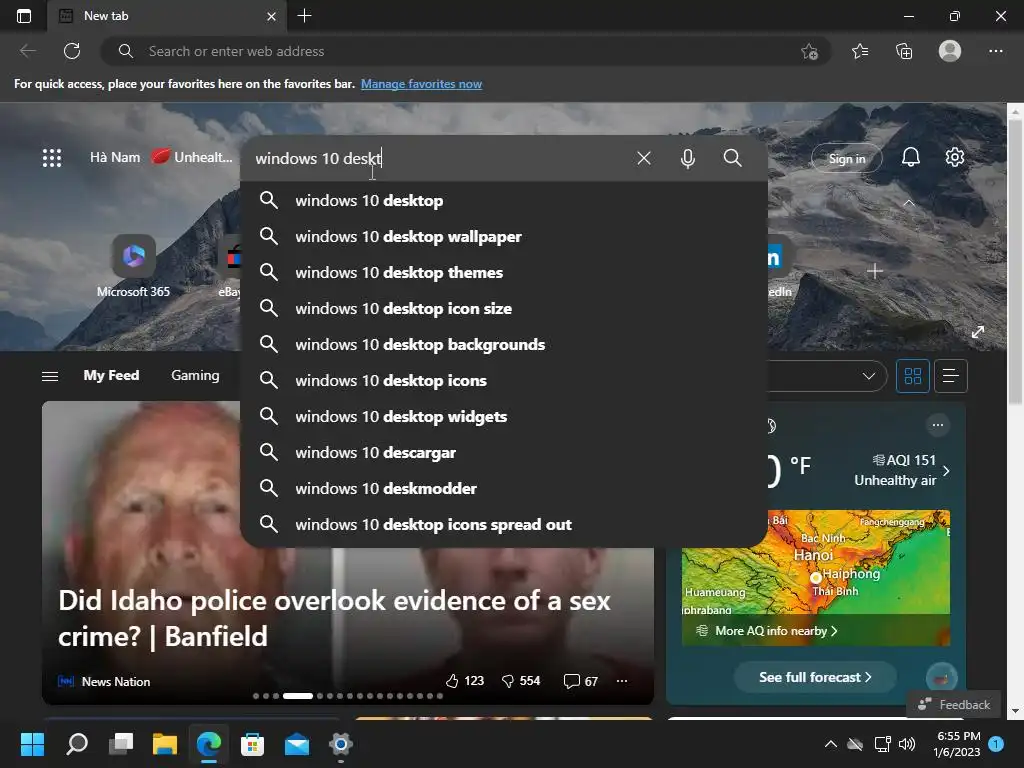This screenshot has height=768, width=1024.
Task: Choose suggestion 'windows 10 descargar'
Action: [x=504, y=452]
